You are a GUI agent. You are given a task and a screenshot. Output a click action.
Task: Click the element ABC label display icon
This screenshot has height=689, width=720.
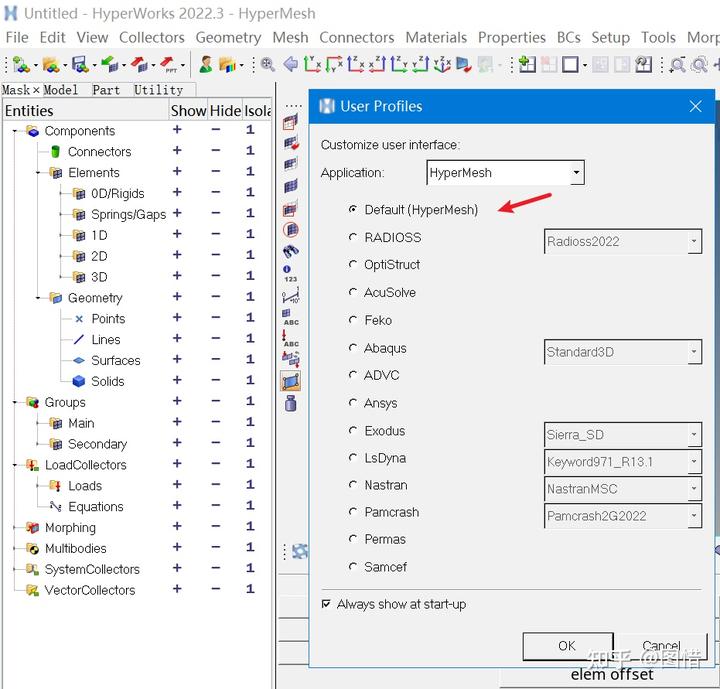290,317
